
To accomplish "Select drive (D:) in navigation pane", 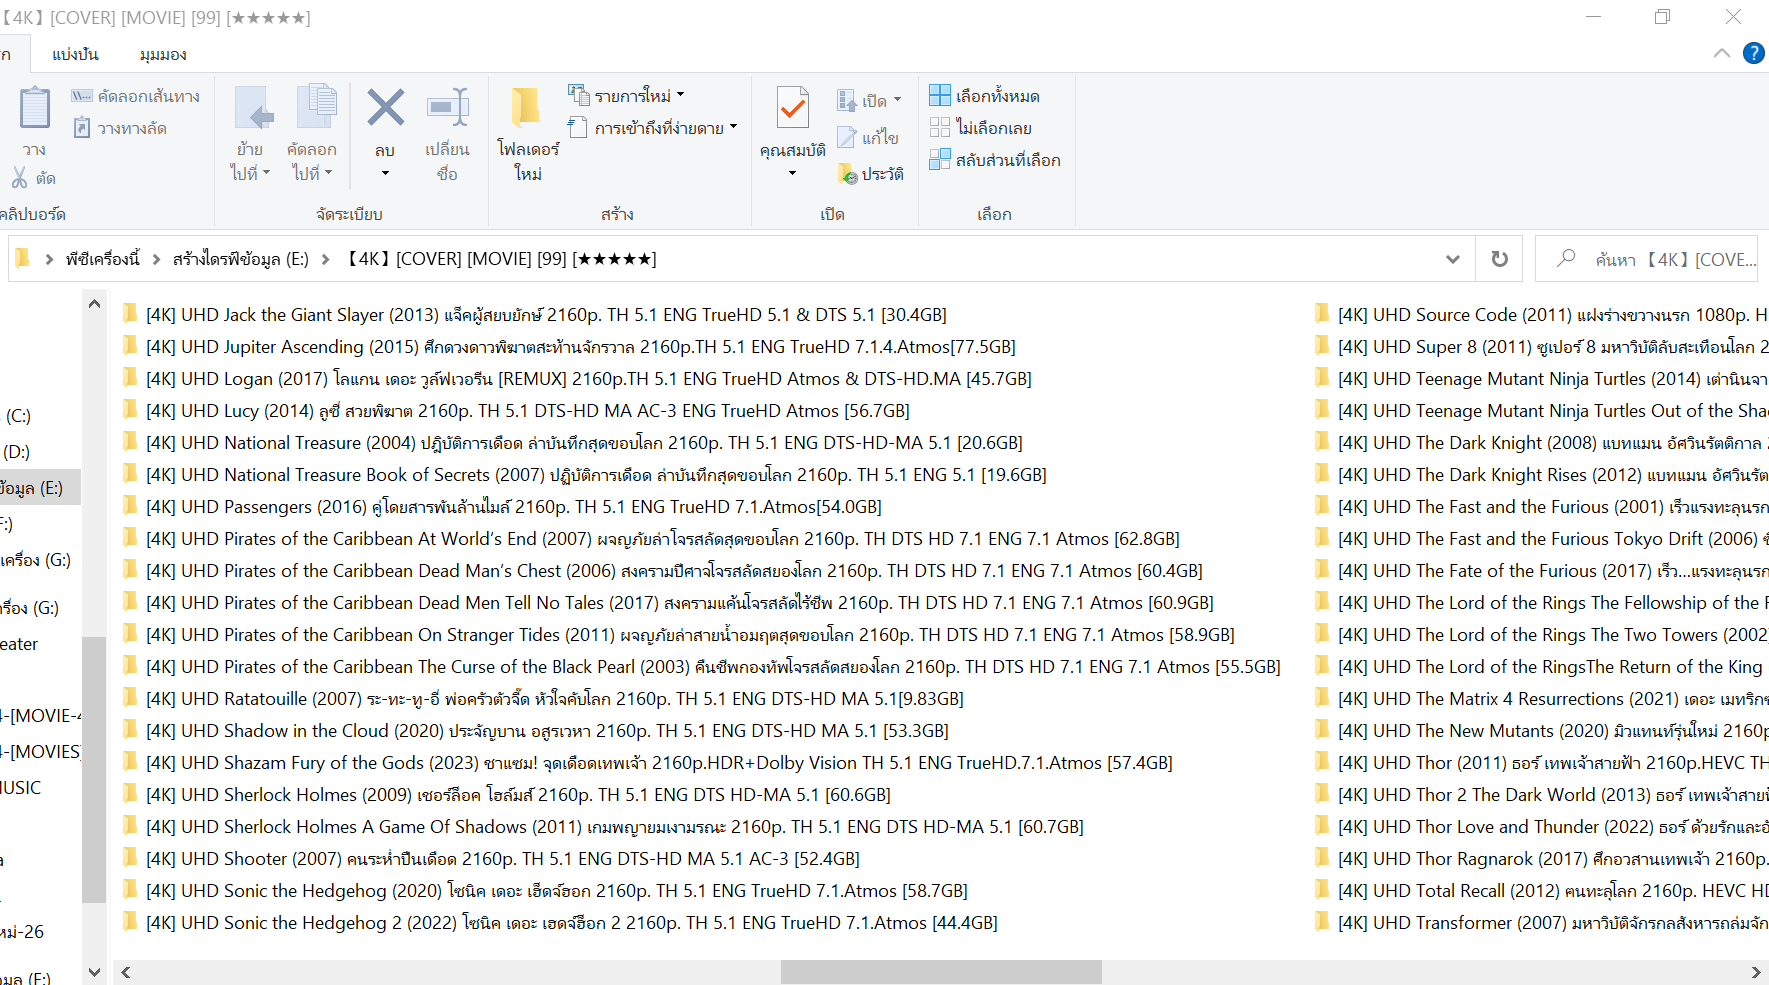I will [x=18, y=452].
